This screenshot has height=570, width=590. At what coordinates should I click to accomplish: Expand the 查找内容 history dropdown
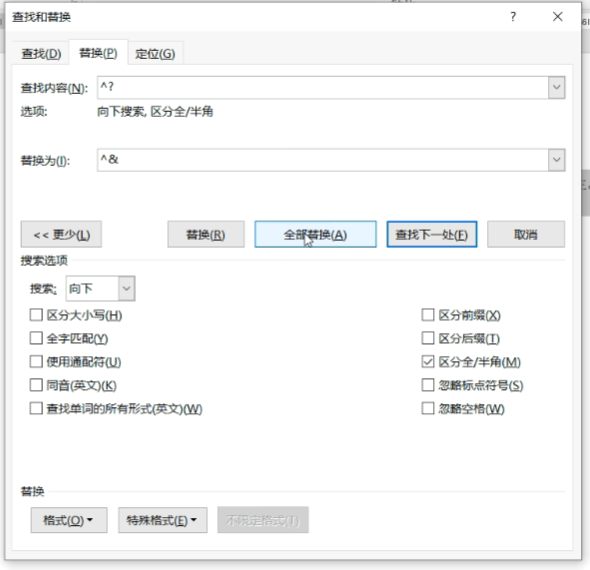pyautogui.click(x=557, y=87)
